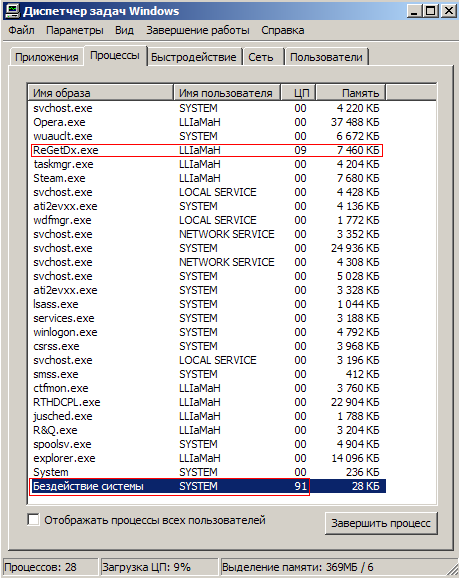Open the Вид menu
460x579 pixels.
[124, 30]
